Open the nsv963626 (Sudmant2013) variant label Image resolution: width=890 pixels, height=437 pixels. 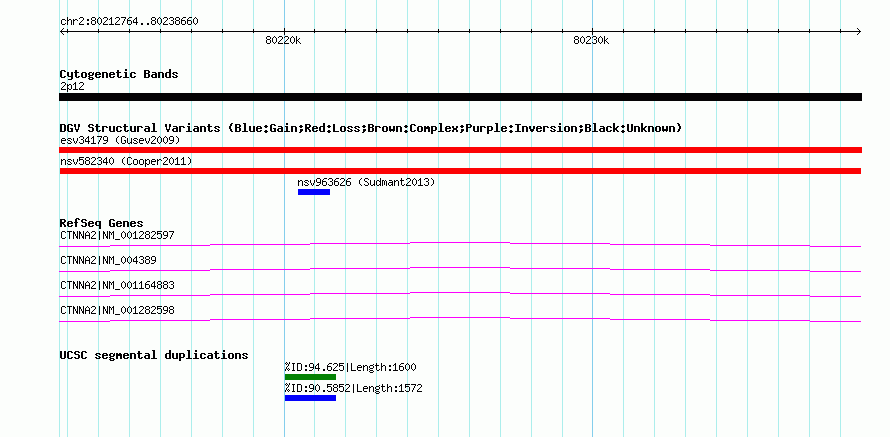click(x=366, y=183)
